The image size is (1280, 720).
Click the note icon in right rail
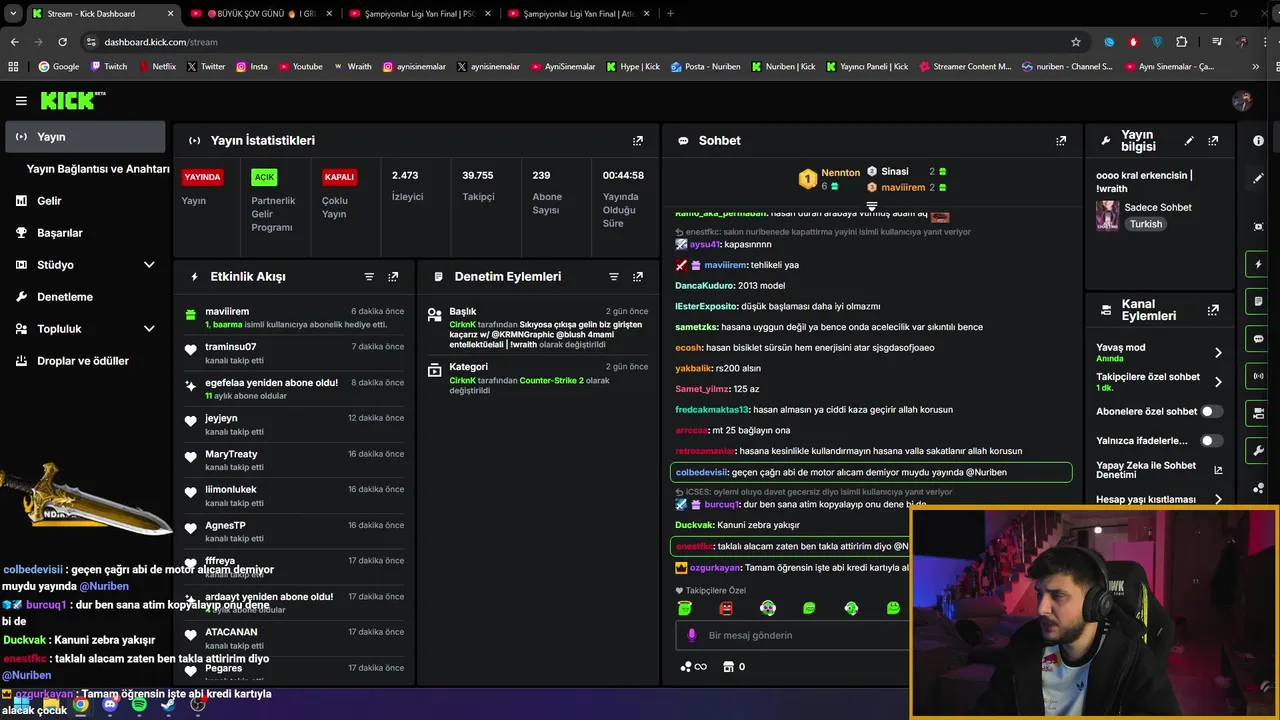point(1258,301)
